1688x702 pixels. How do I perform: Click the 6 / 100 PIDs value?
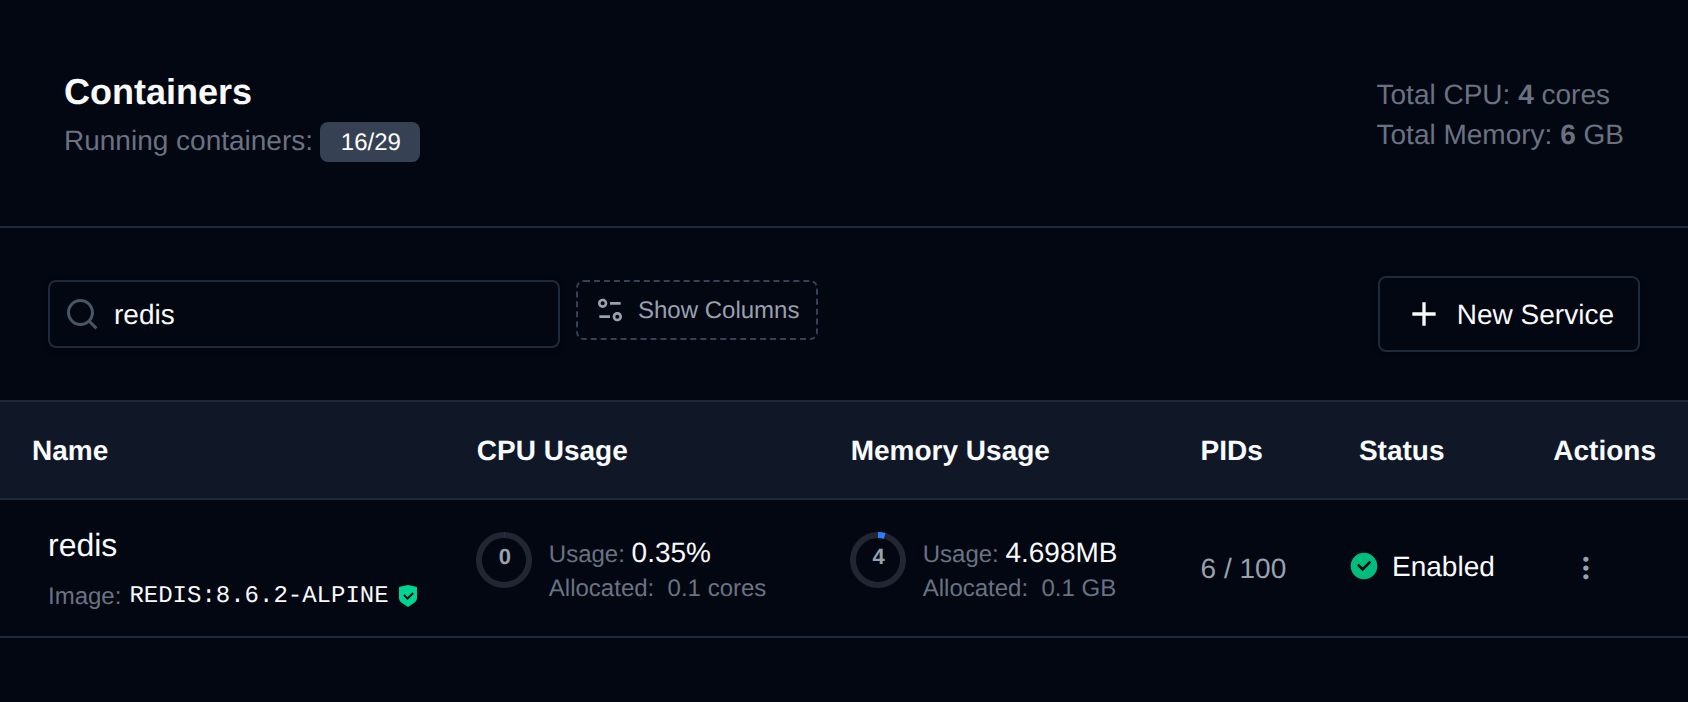point(1243,568)
